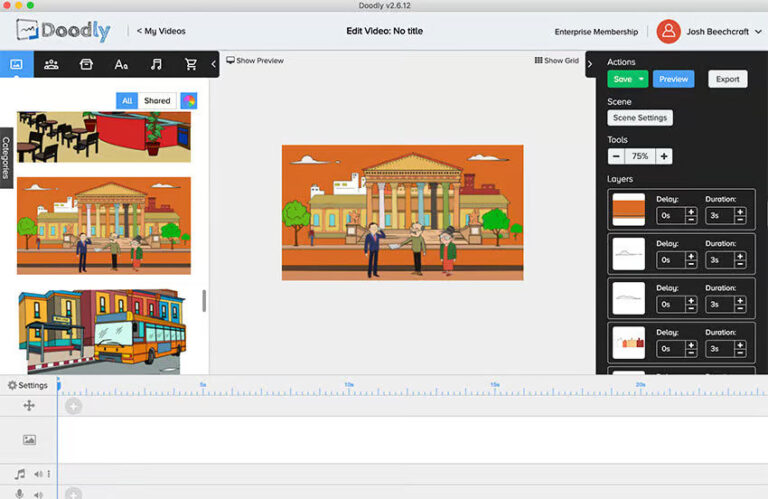Increase delay on the second layer
This screenshot has width=768, height=499.
pyautogui.click(x=691, y=256)
